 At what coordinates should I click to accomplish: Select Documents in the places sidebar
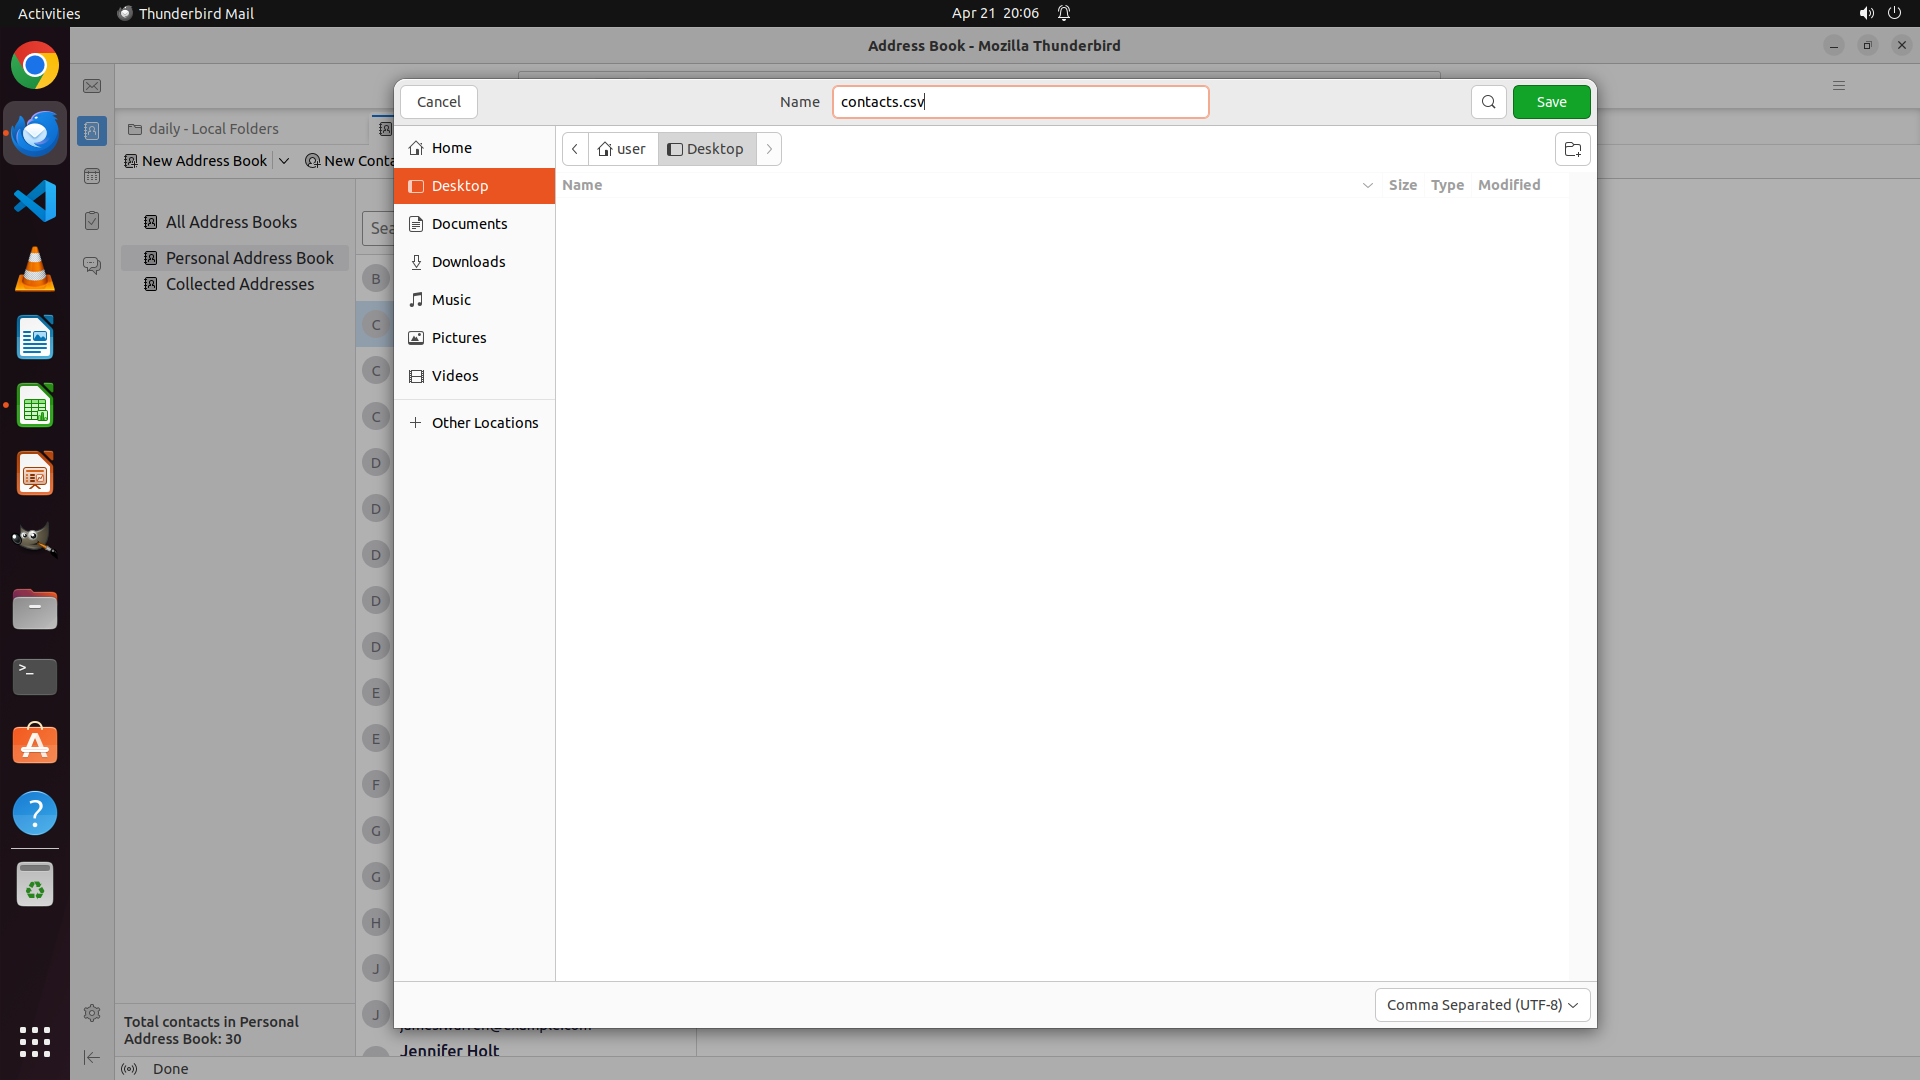tap(469, 224)
